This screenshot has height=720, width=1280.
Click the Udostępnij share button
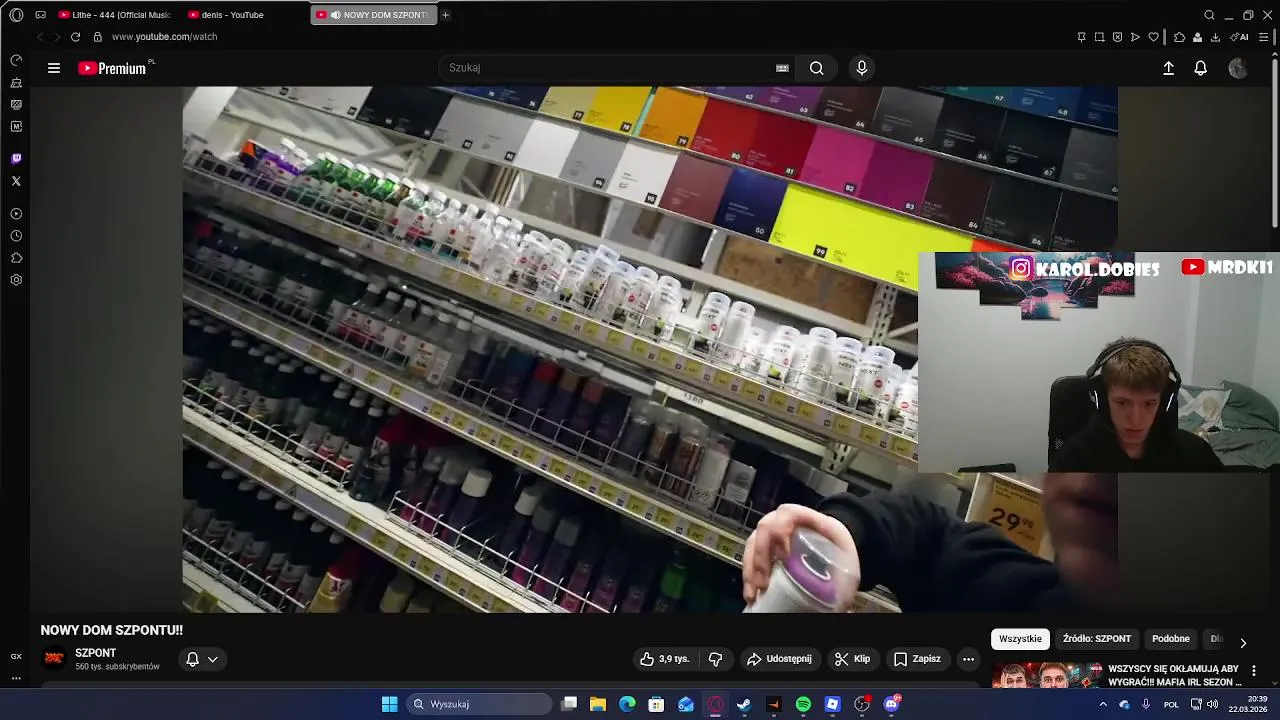pyautogui.click(x=779, y=659)
